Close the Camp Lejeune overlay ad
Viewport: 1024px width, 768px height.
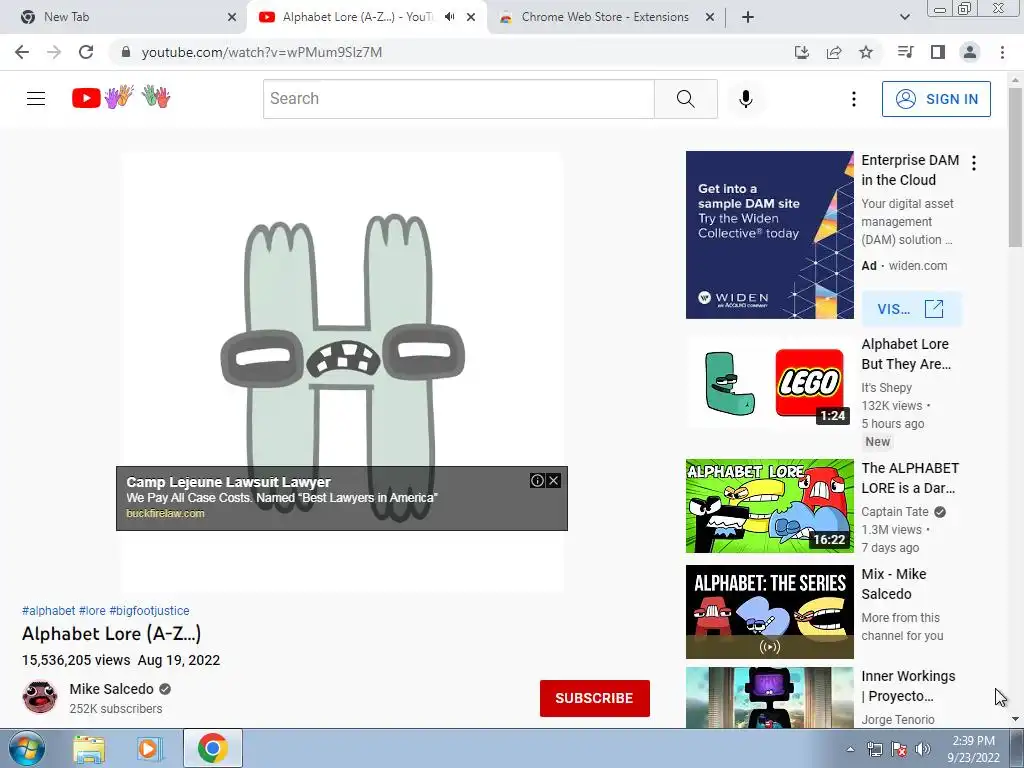[x=554, y=481]
